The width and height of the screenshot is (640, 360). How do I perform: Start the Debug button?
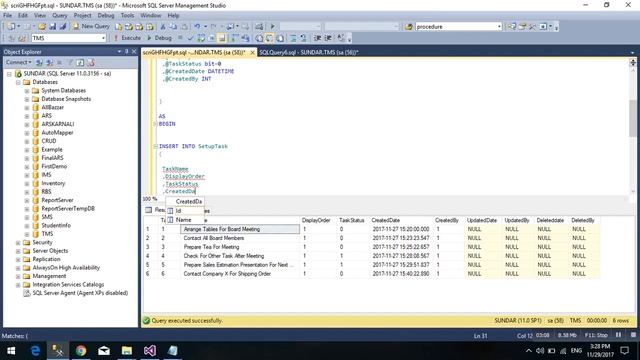159,38
